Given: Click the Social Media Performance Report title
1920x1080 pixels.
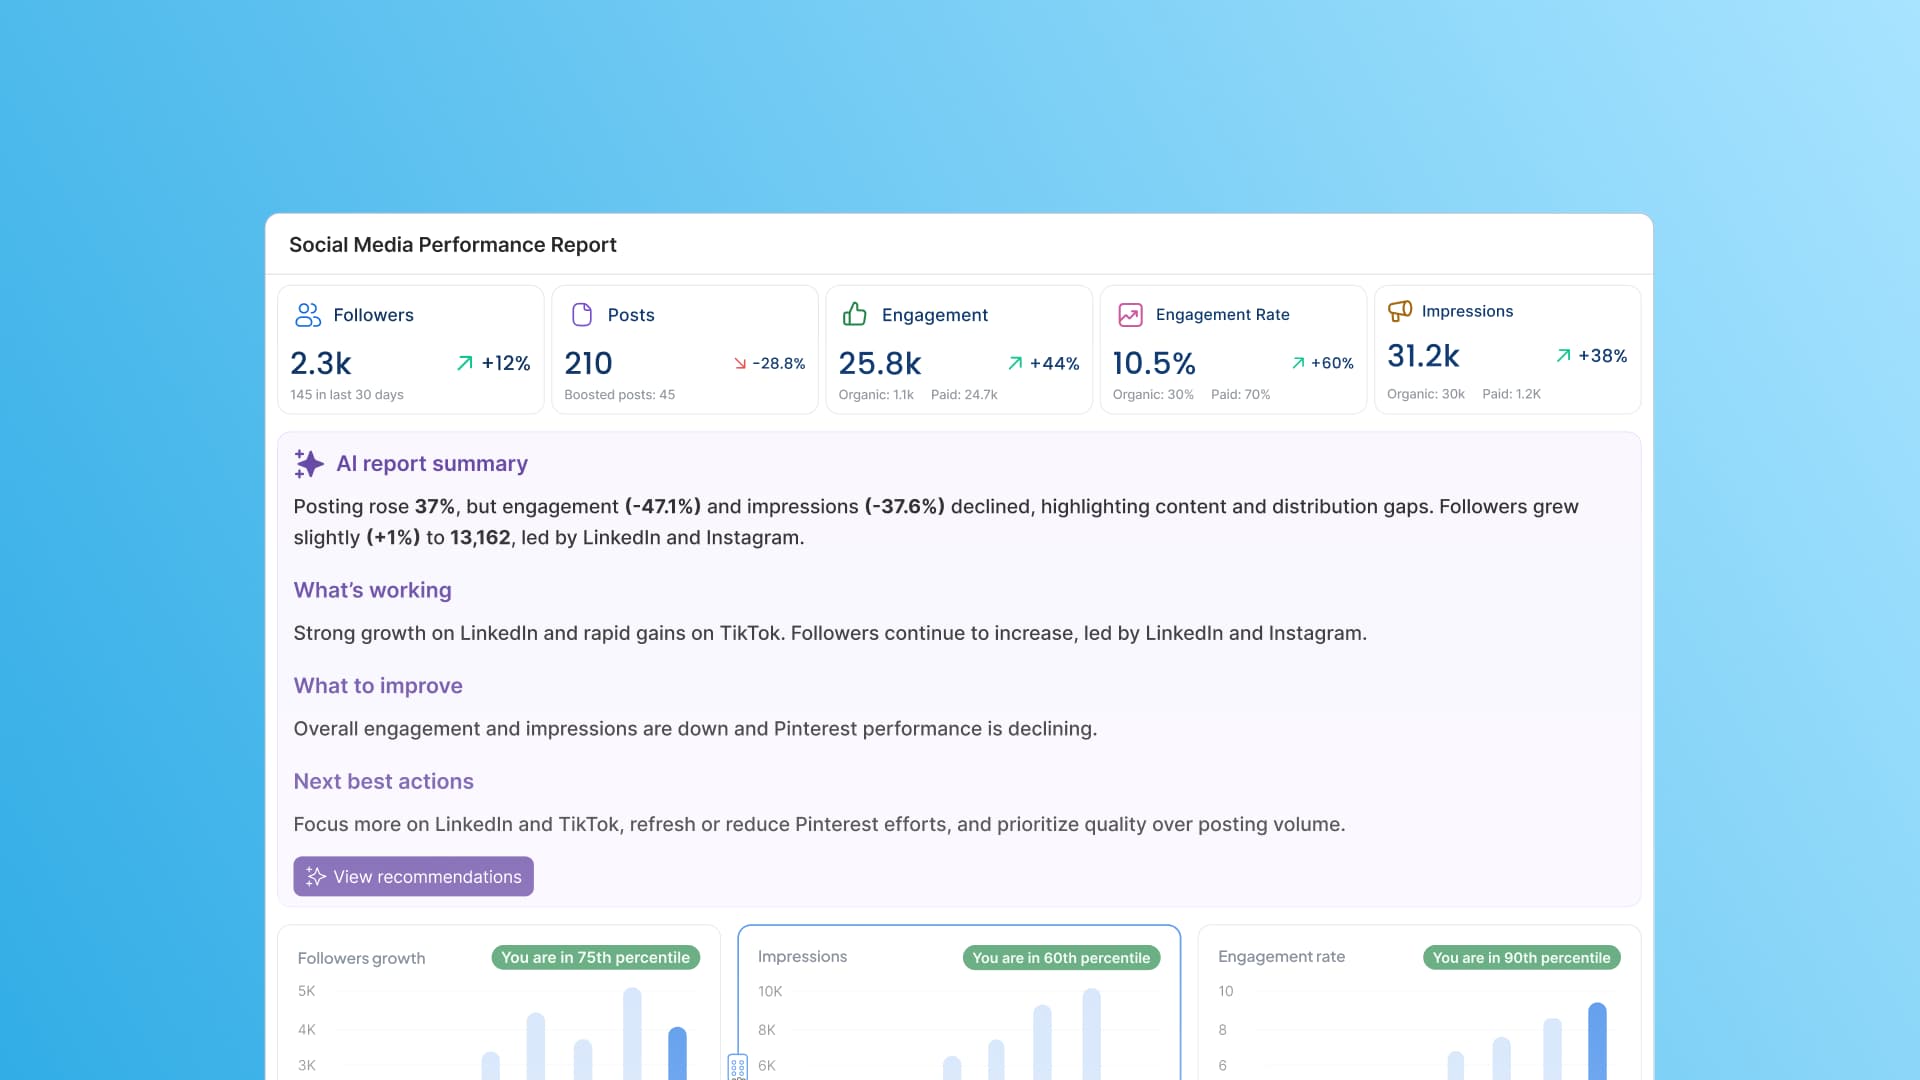Looking at the screenshot, I should [453, 244].
